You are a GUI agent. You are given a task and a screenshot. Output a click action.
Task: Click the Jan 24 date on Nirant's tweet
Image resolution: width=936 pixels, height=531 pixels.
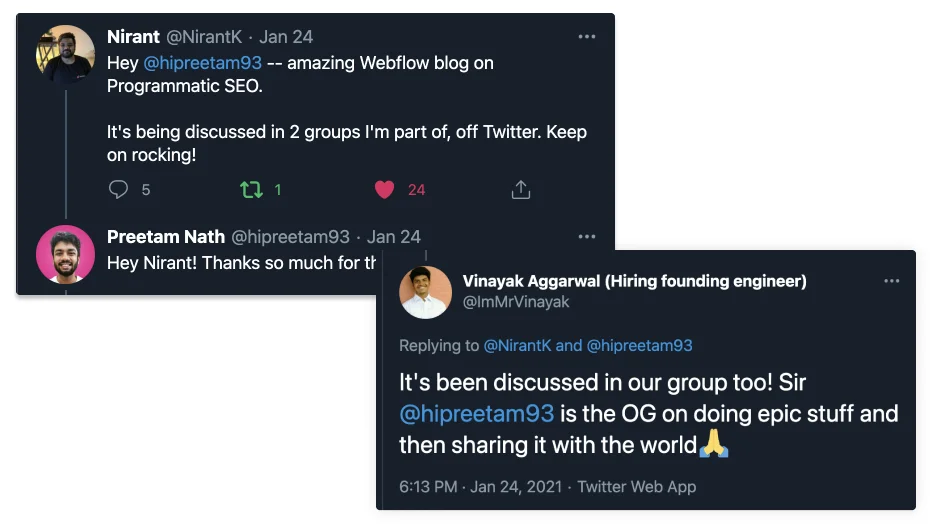pyautogui.click(x=286, y=37)
